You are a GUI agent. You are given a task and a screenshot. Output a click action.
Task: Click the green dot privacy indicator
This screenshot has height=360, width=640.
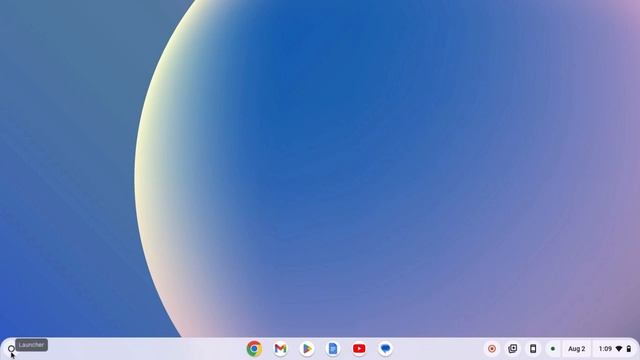click(x=553, y=349)
